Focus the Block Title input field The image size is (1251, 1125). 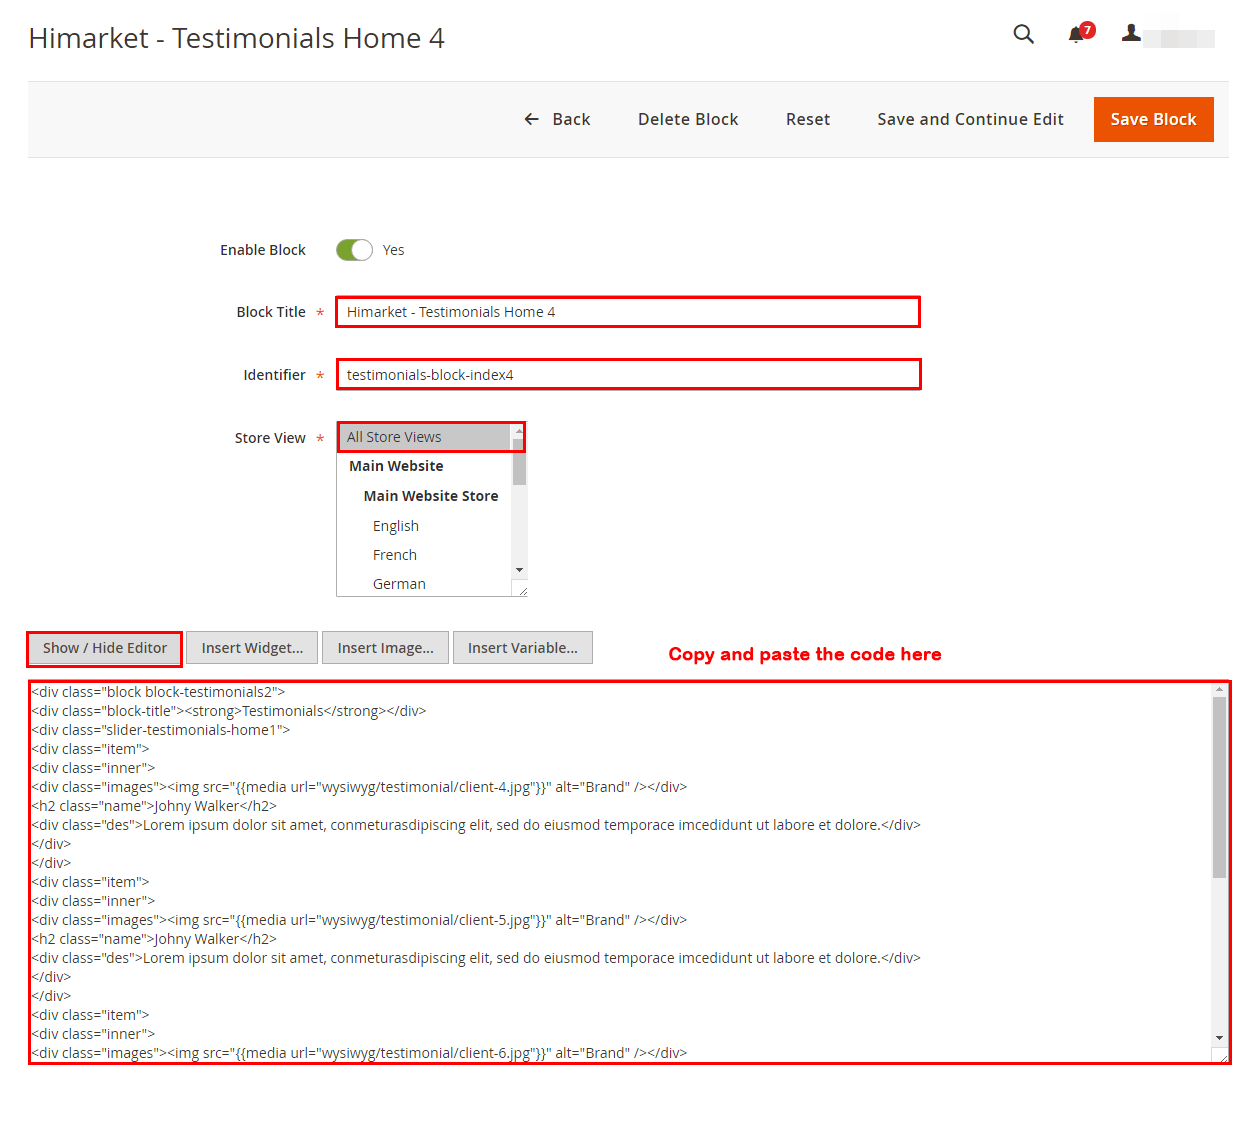tap(628, 312)
